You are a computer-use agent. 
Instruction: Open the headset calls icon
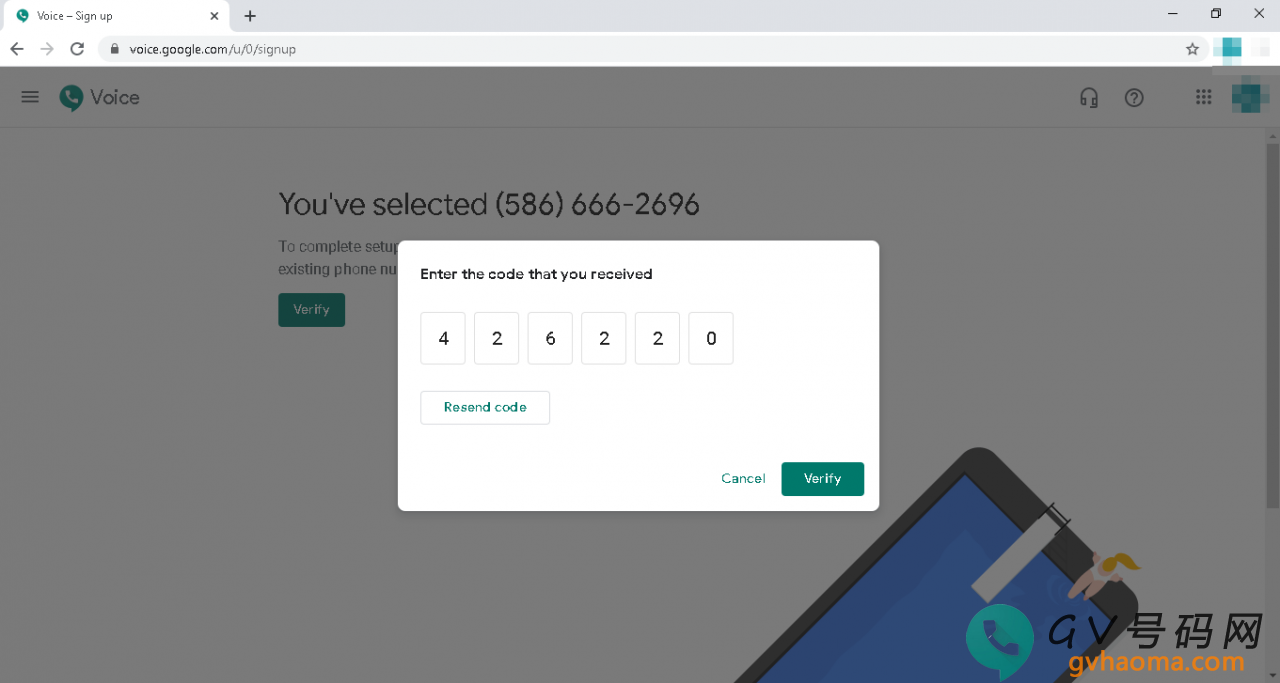(x=1089, y=97)
